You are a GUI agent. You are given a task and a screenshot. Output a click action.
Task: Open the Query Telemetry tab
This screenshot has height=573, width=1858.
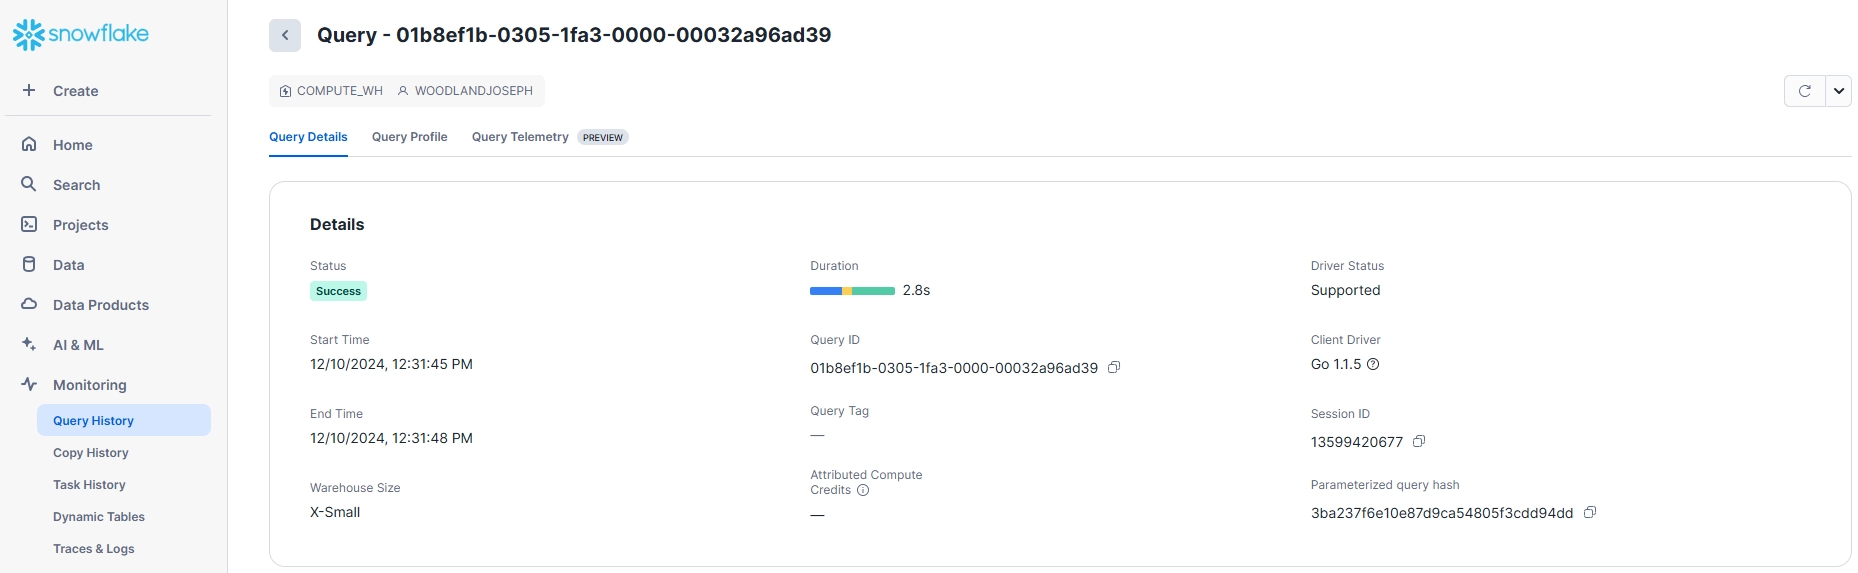[x=520, y=137]
